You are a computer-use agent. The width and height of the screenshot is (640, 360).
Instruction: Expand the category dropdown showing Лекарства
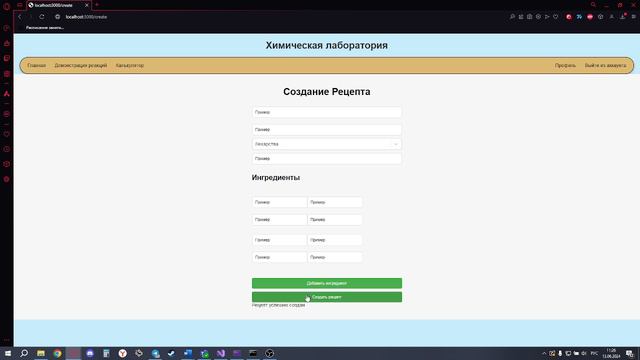[x=327, y=144]
